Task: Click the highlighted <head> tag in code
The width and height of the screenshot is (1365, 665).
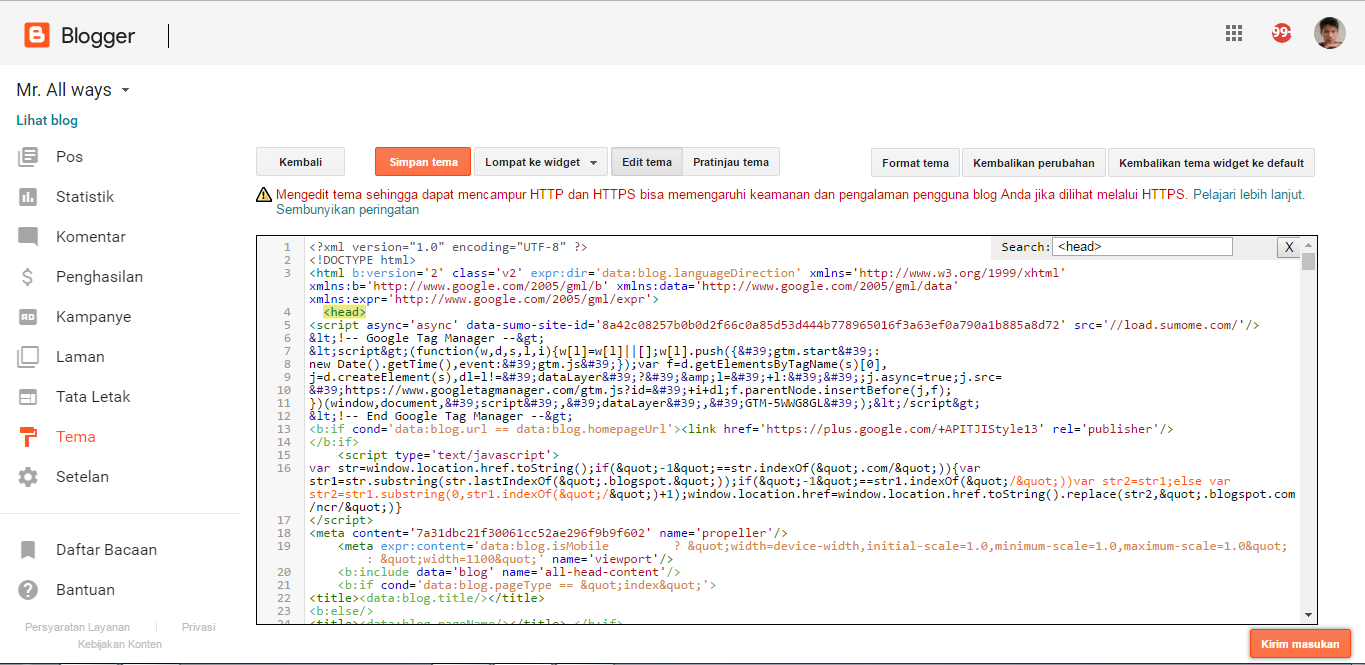Action: pyautogui.click(x=345, y=312)
